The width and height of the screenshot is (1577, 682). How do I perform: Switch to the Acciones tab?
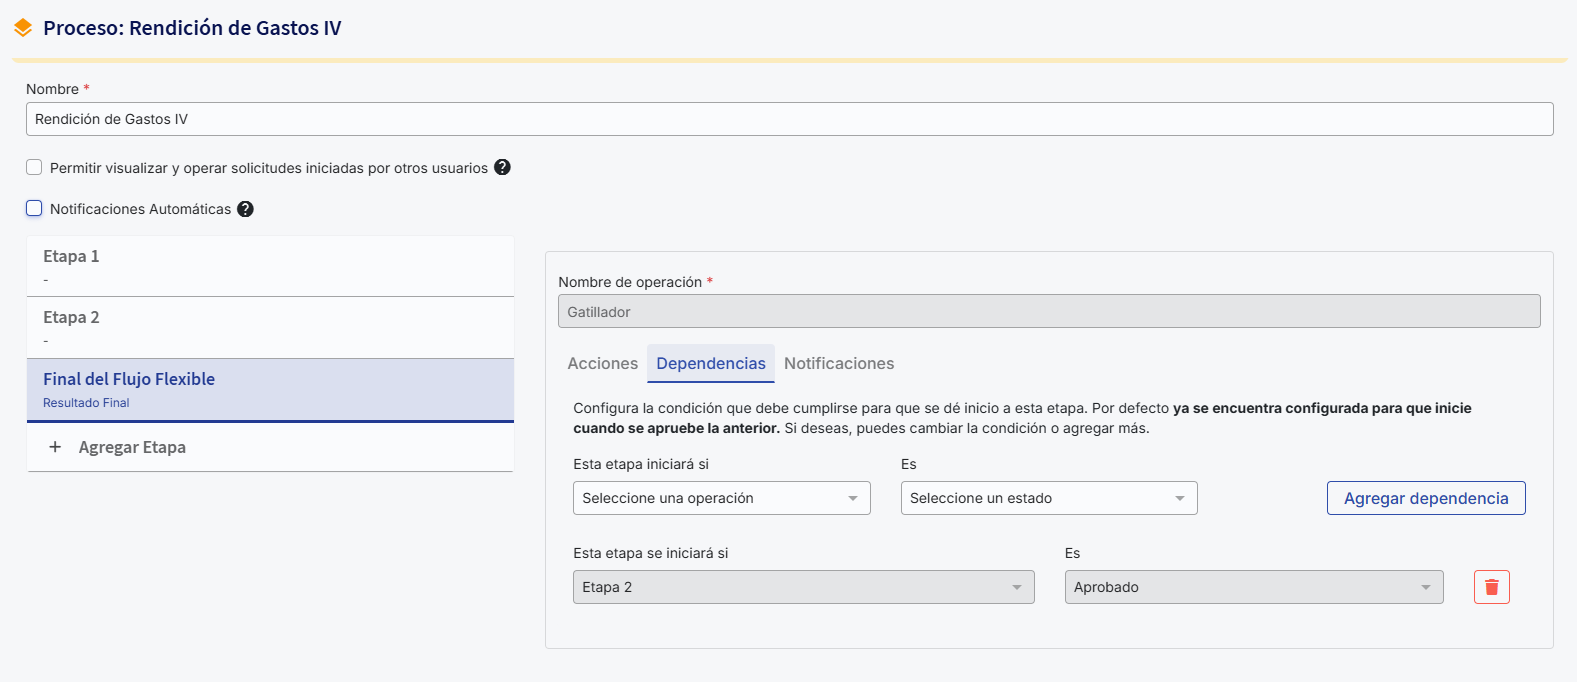click(602, 363)
